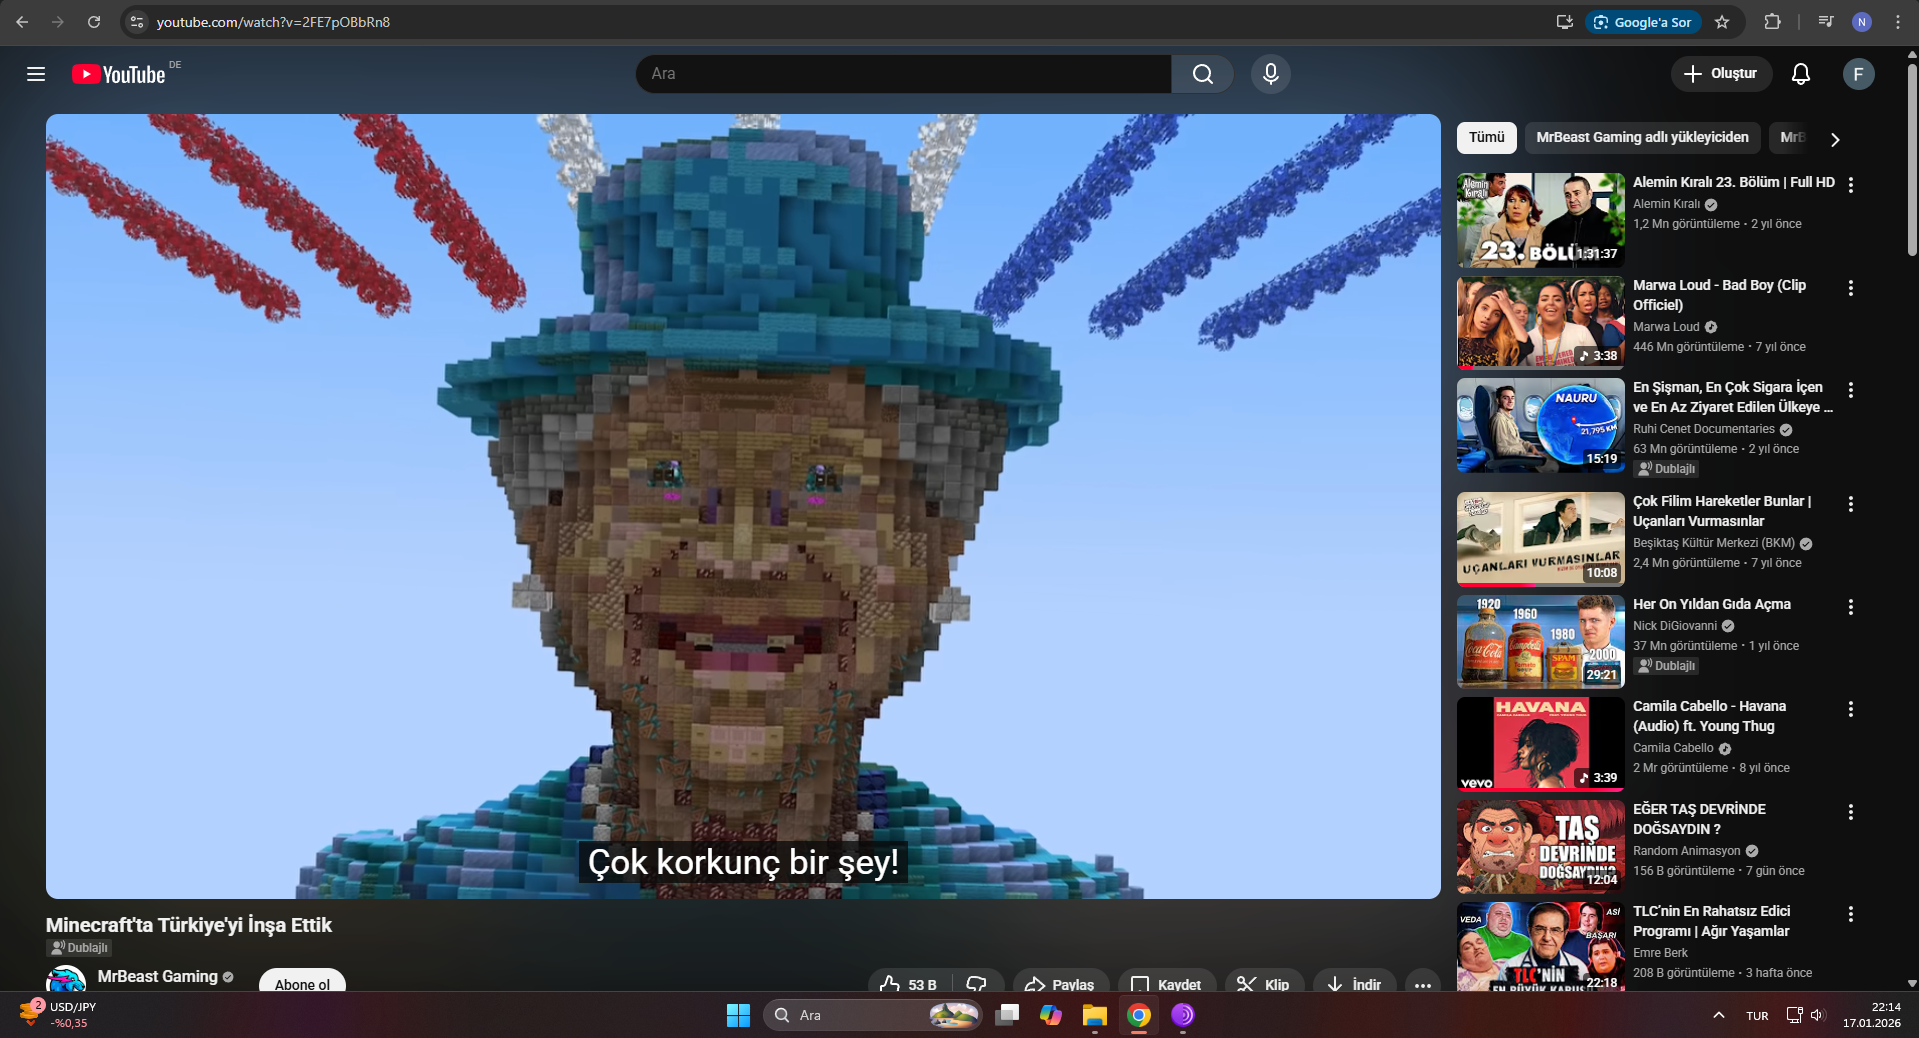1919x1038 pixels.
Task: Open options menu for EĞER TAŞ DEVRİNDE DOĞSAYDIN
Action: click(x=1850, y=812)
